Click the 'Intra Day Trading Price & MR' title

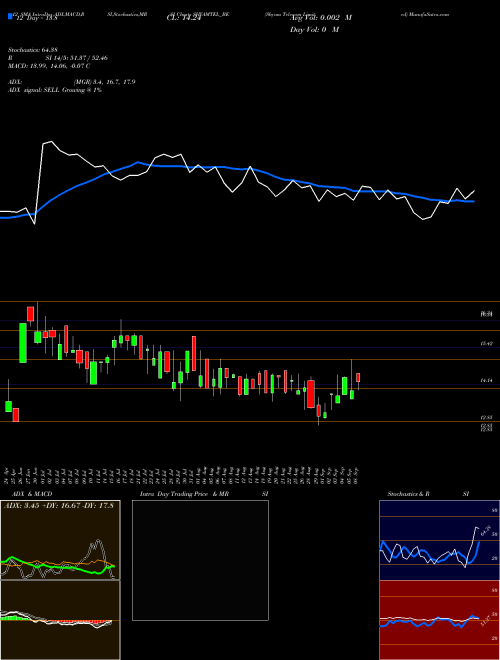tap(184, 494)
